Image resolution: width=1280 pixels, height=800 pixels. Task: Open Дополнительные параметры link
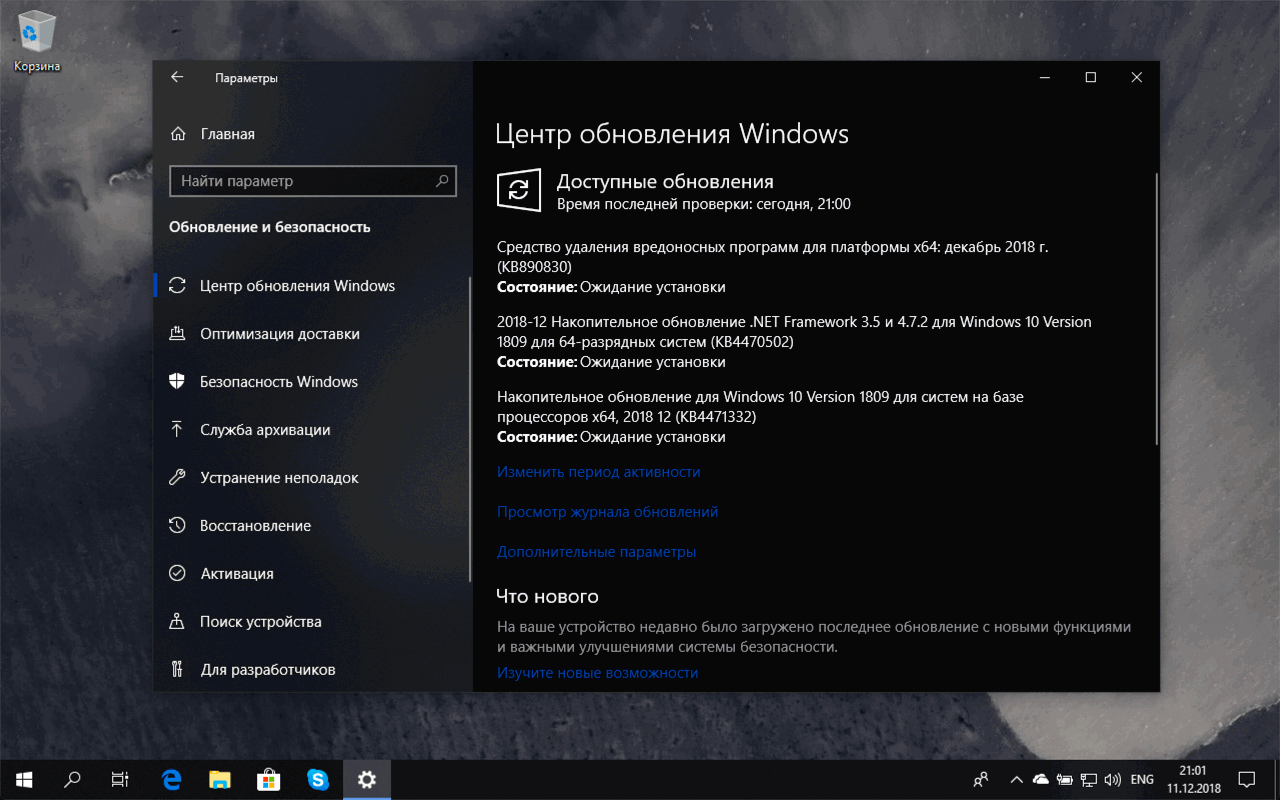[597, 551]
